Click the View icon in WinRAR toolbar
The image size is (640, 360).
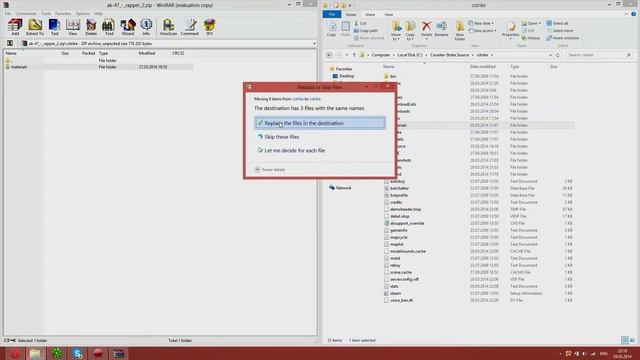click(x=73, y=27)
